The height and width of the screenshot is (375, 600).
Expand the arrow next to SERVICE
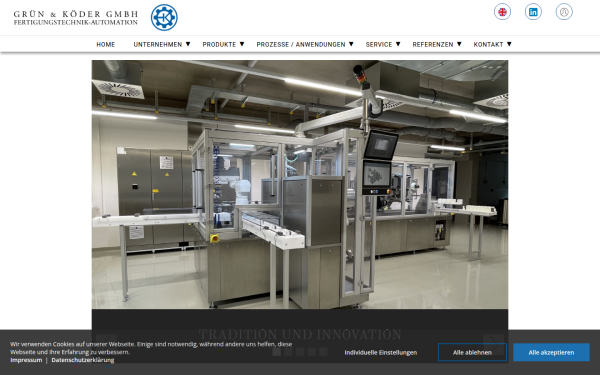(x=398, y=44)
